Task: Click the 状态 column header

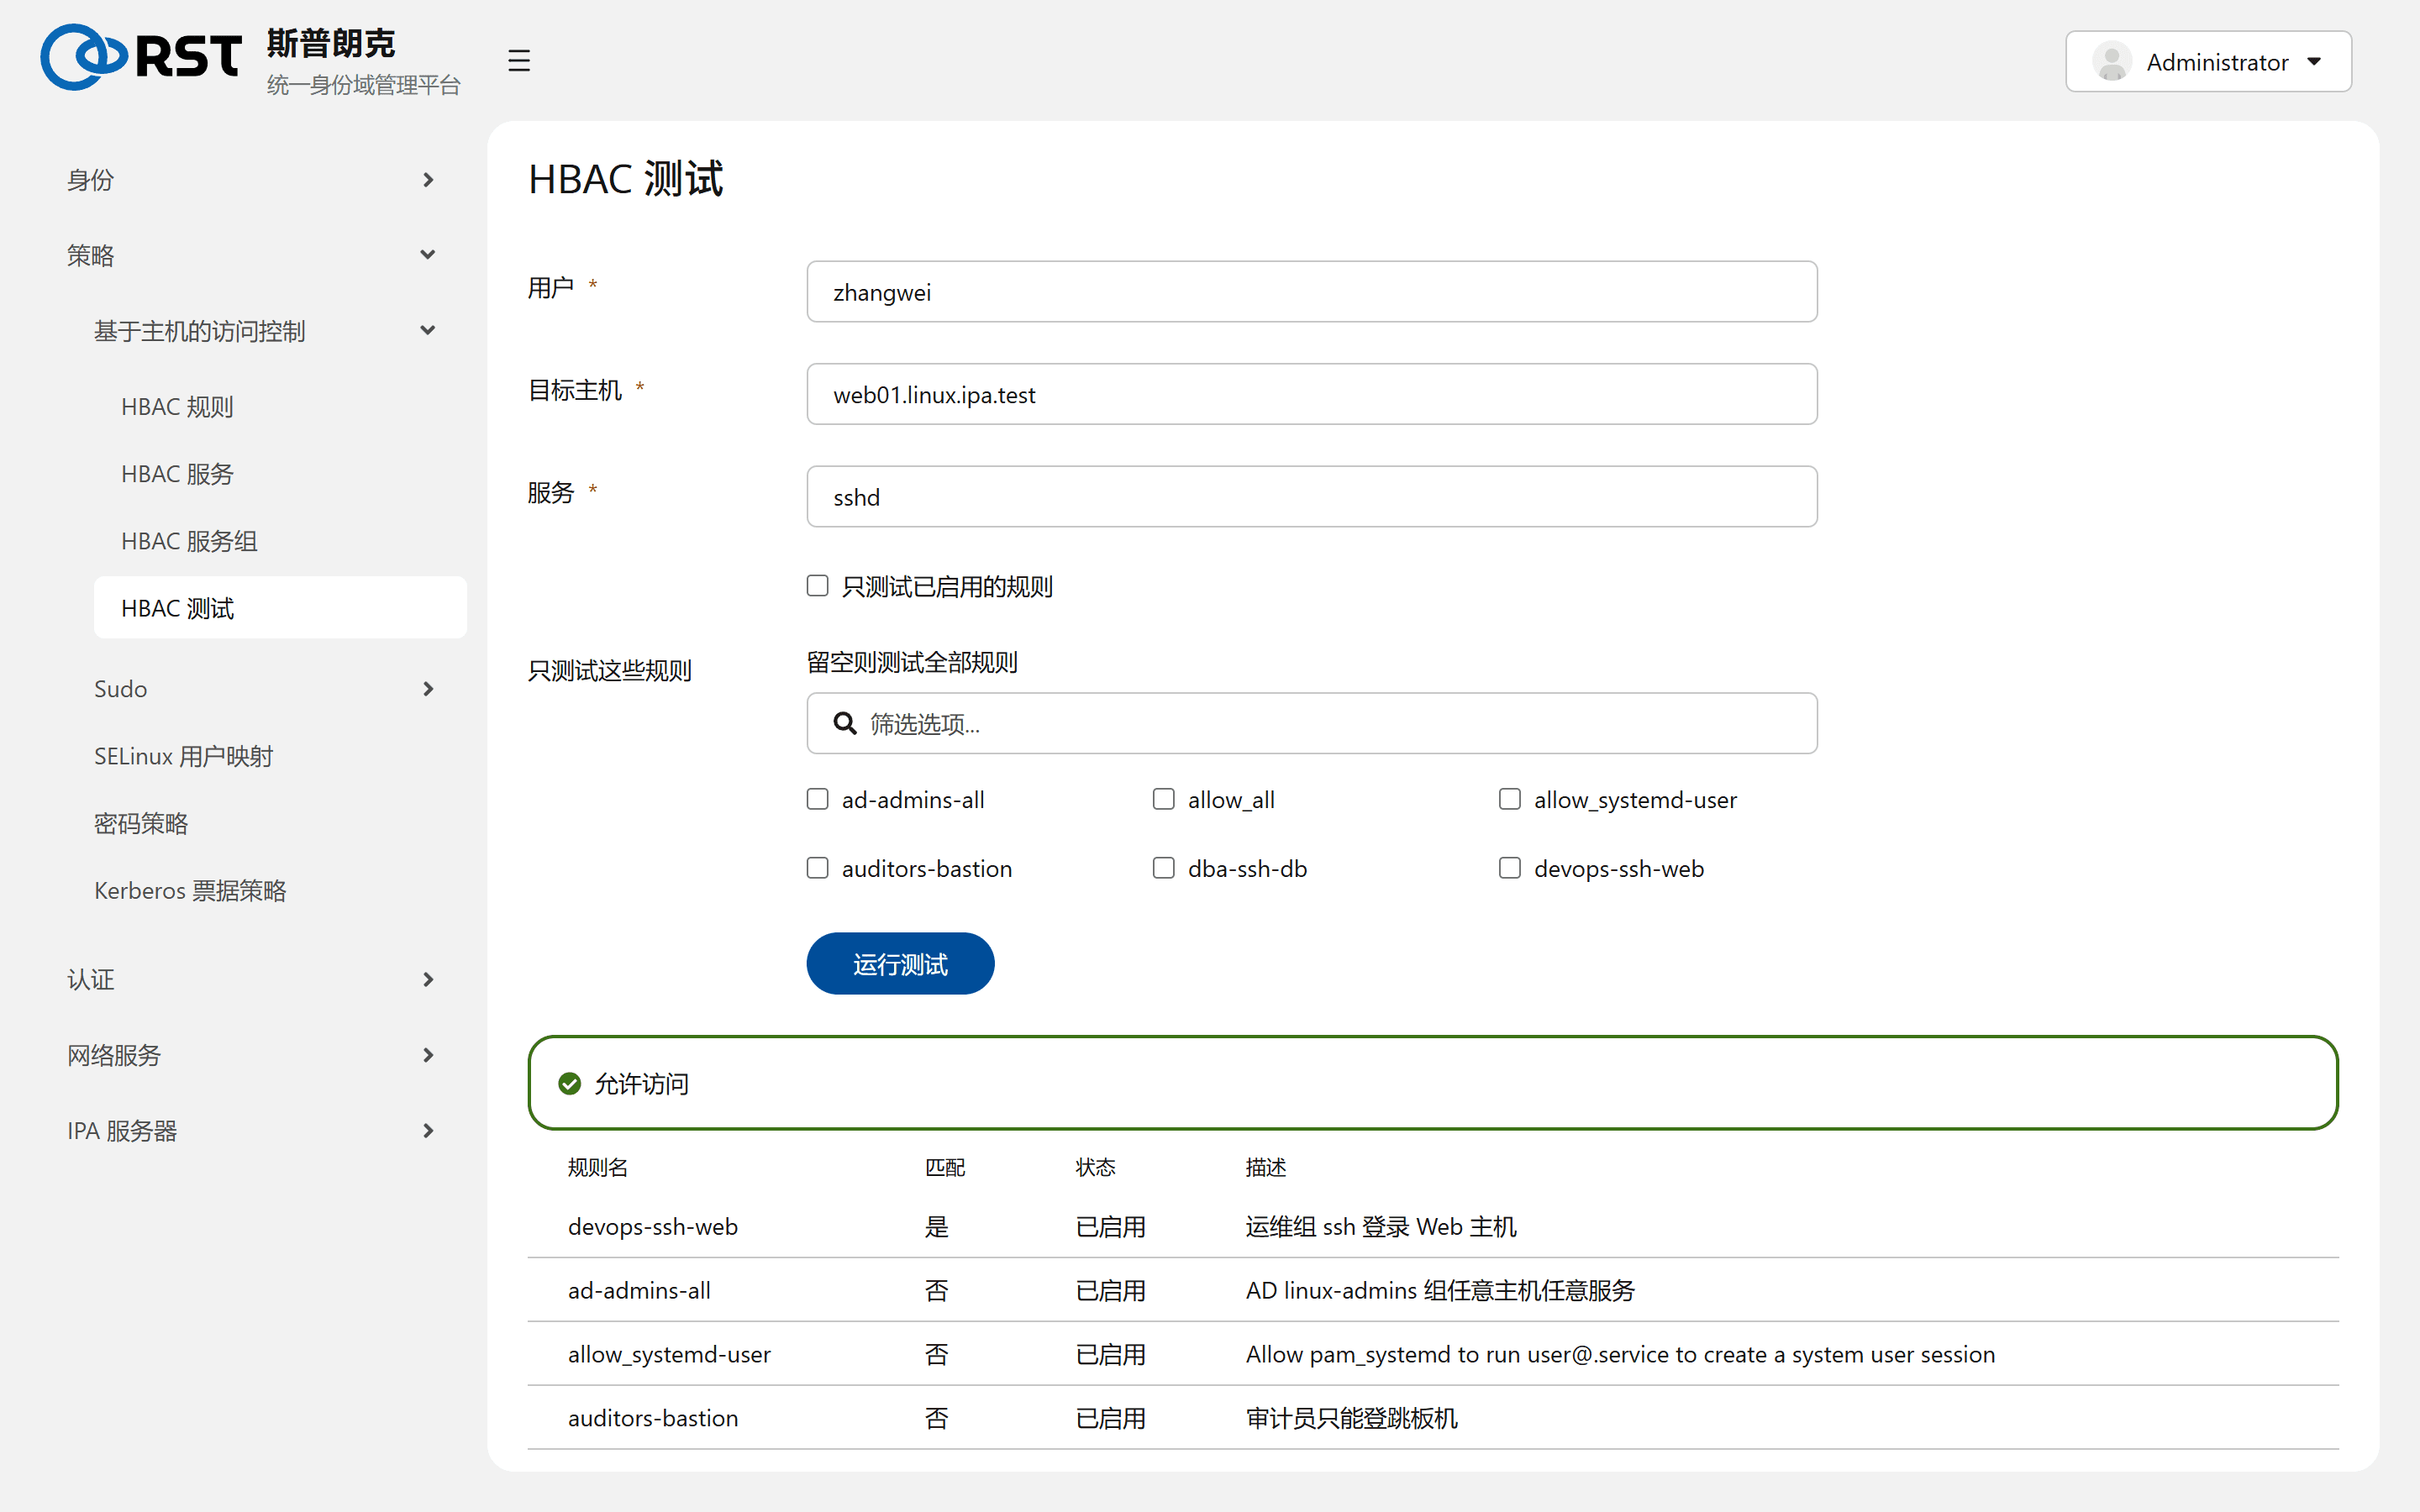Action: pos(1095,1168)
